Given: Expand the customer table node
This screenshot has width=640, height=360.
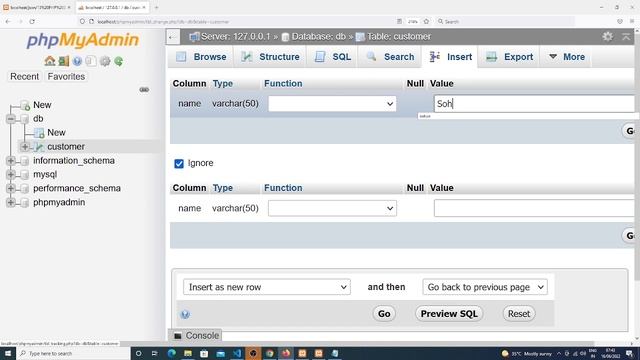Looking at the screenshot, I should click(25, 147).
